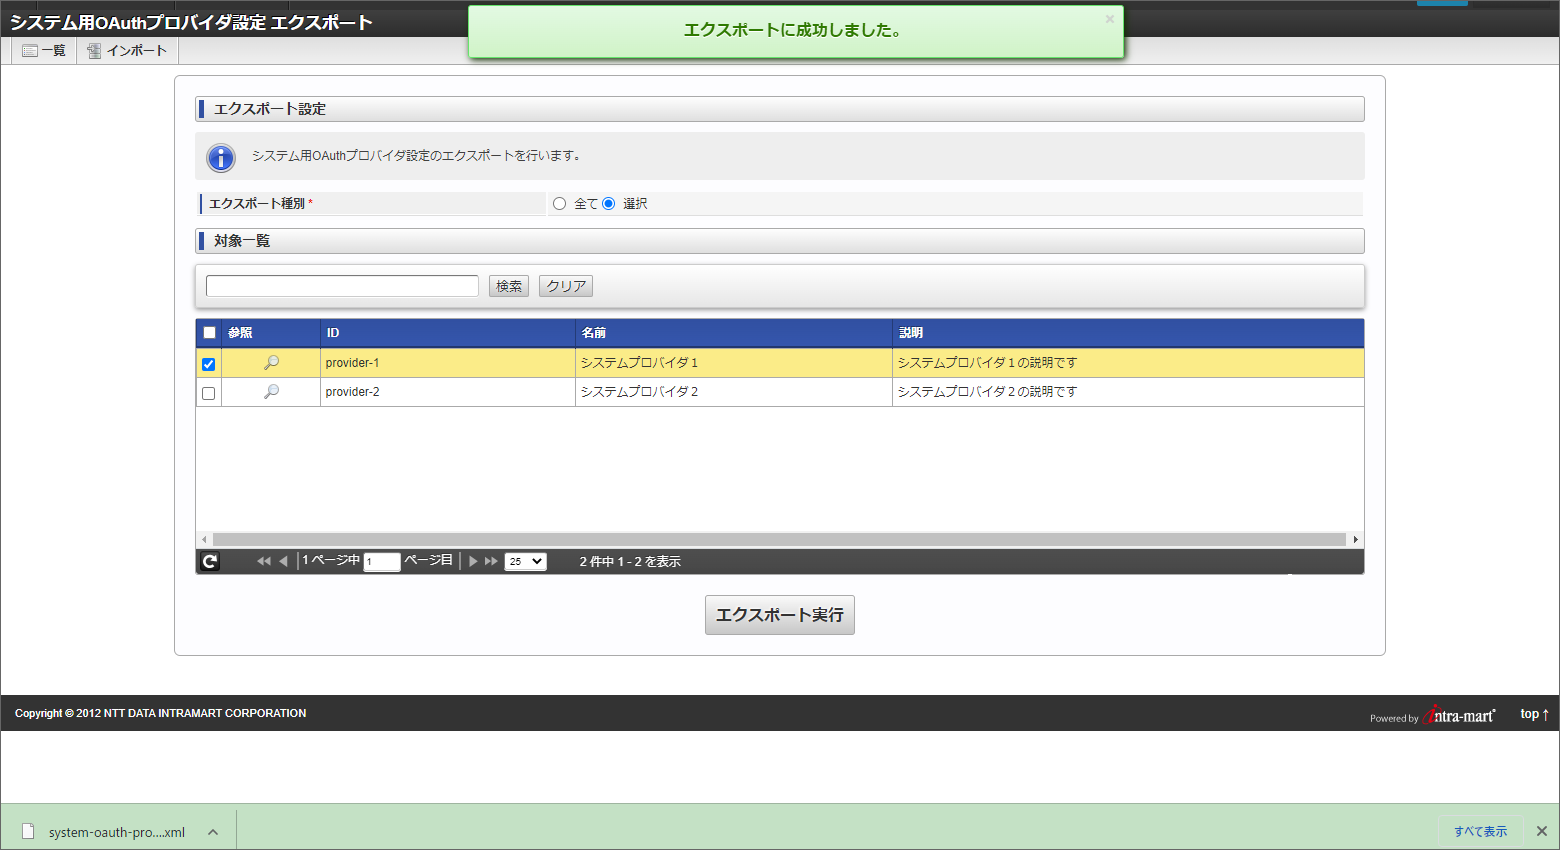Open reference magnifier for provider-1

[271, 363]
